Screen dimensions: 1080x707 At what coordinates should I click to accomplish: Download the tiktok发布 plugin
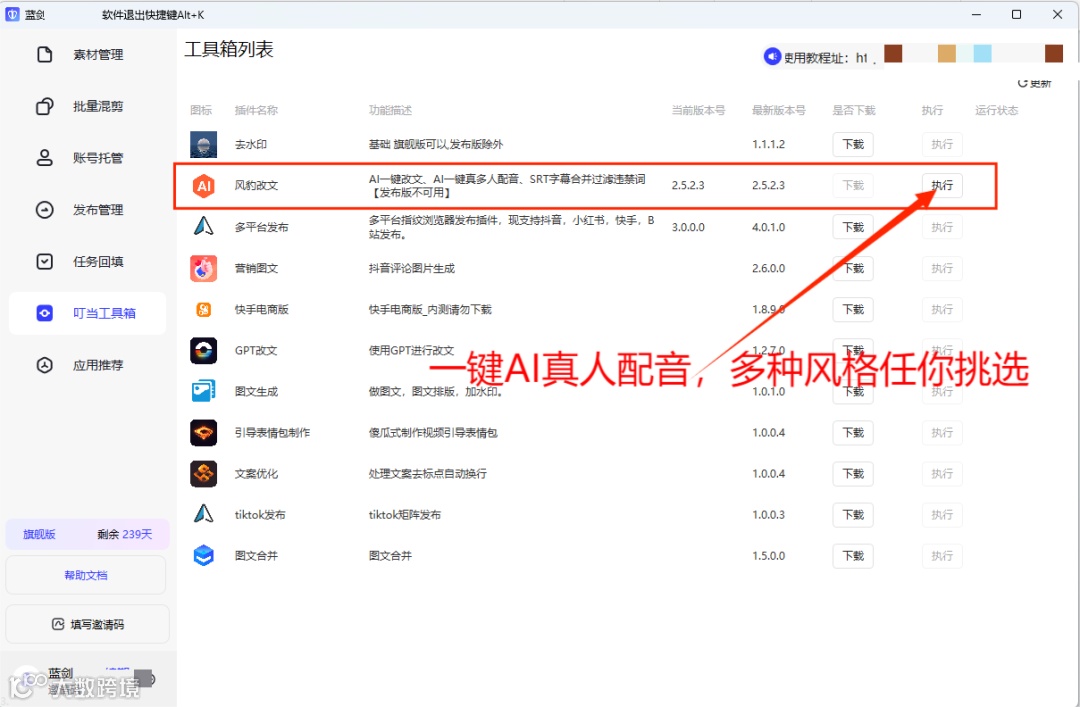pyautogui.click(x=853, y=515)
